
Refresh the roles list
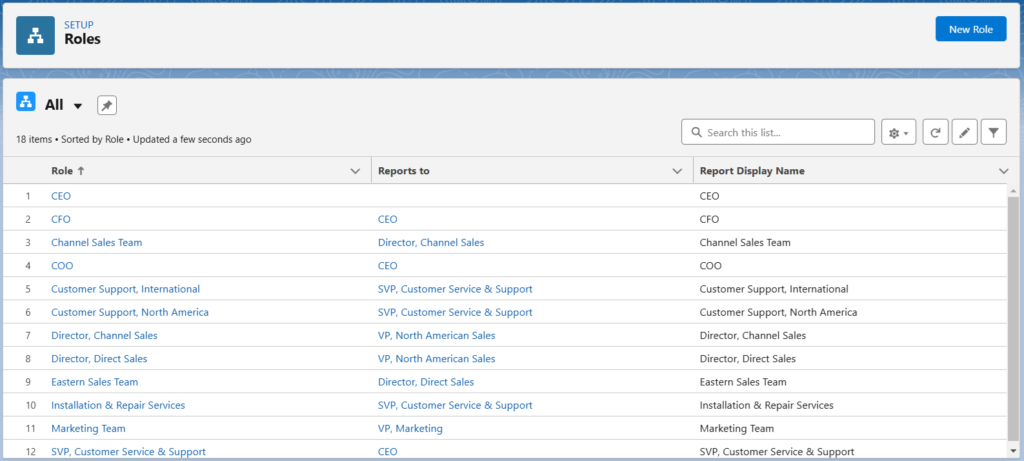pos(935,132)
